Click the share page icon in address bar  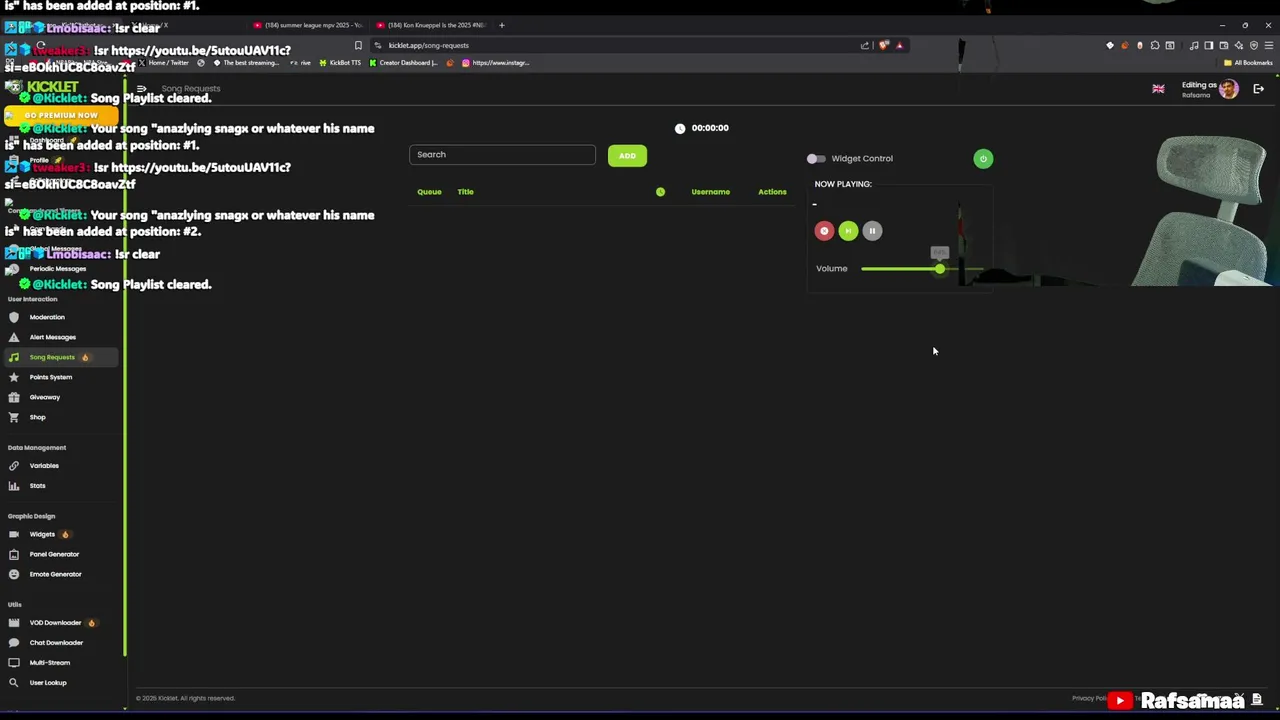pos(865,45)
